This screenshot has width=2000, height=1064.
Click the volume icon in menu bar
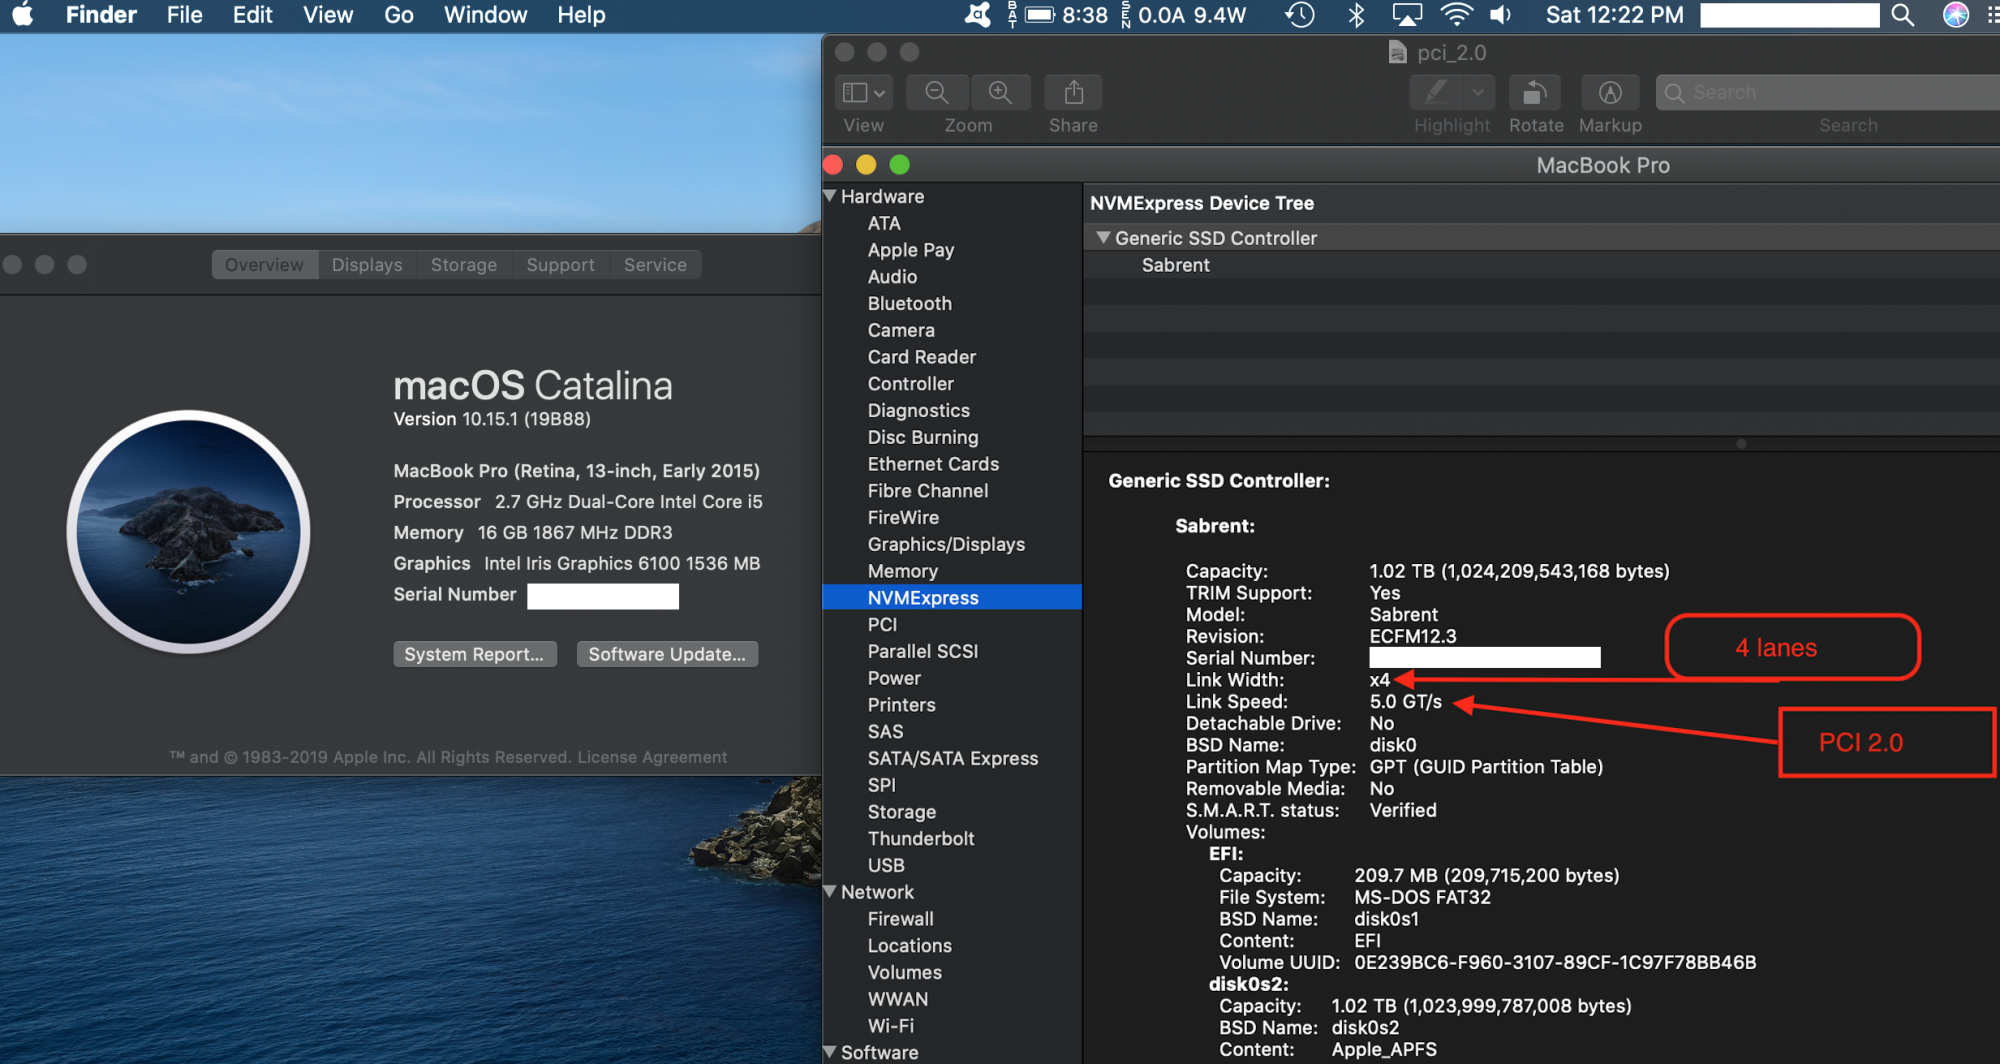(1501, 15)
